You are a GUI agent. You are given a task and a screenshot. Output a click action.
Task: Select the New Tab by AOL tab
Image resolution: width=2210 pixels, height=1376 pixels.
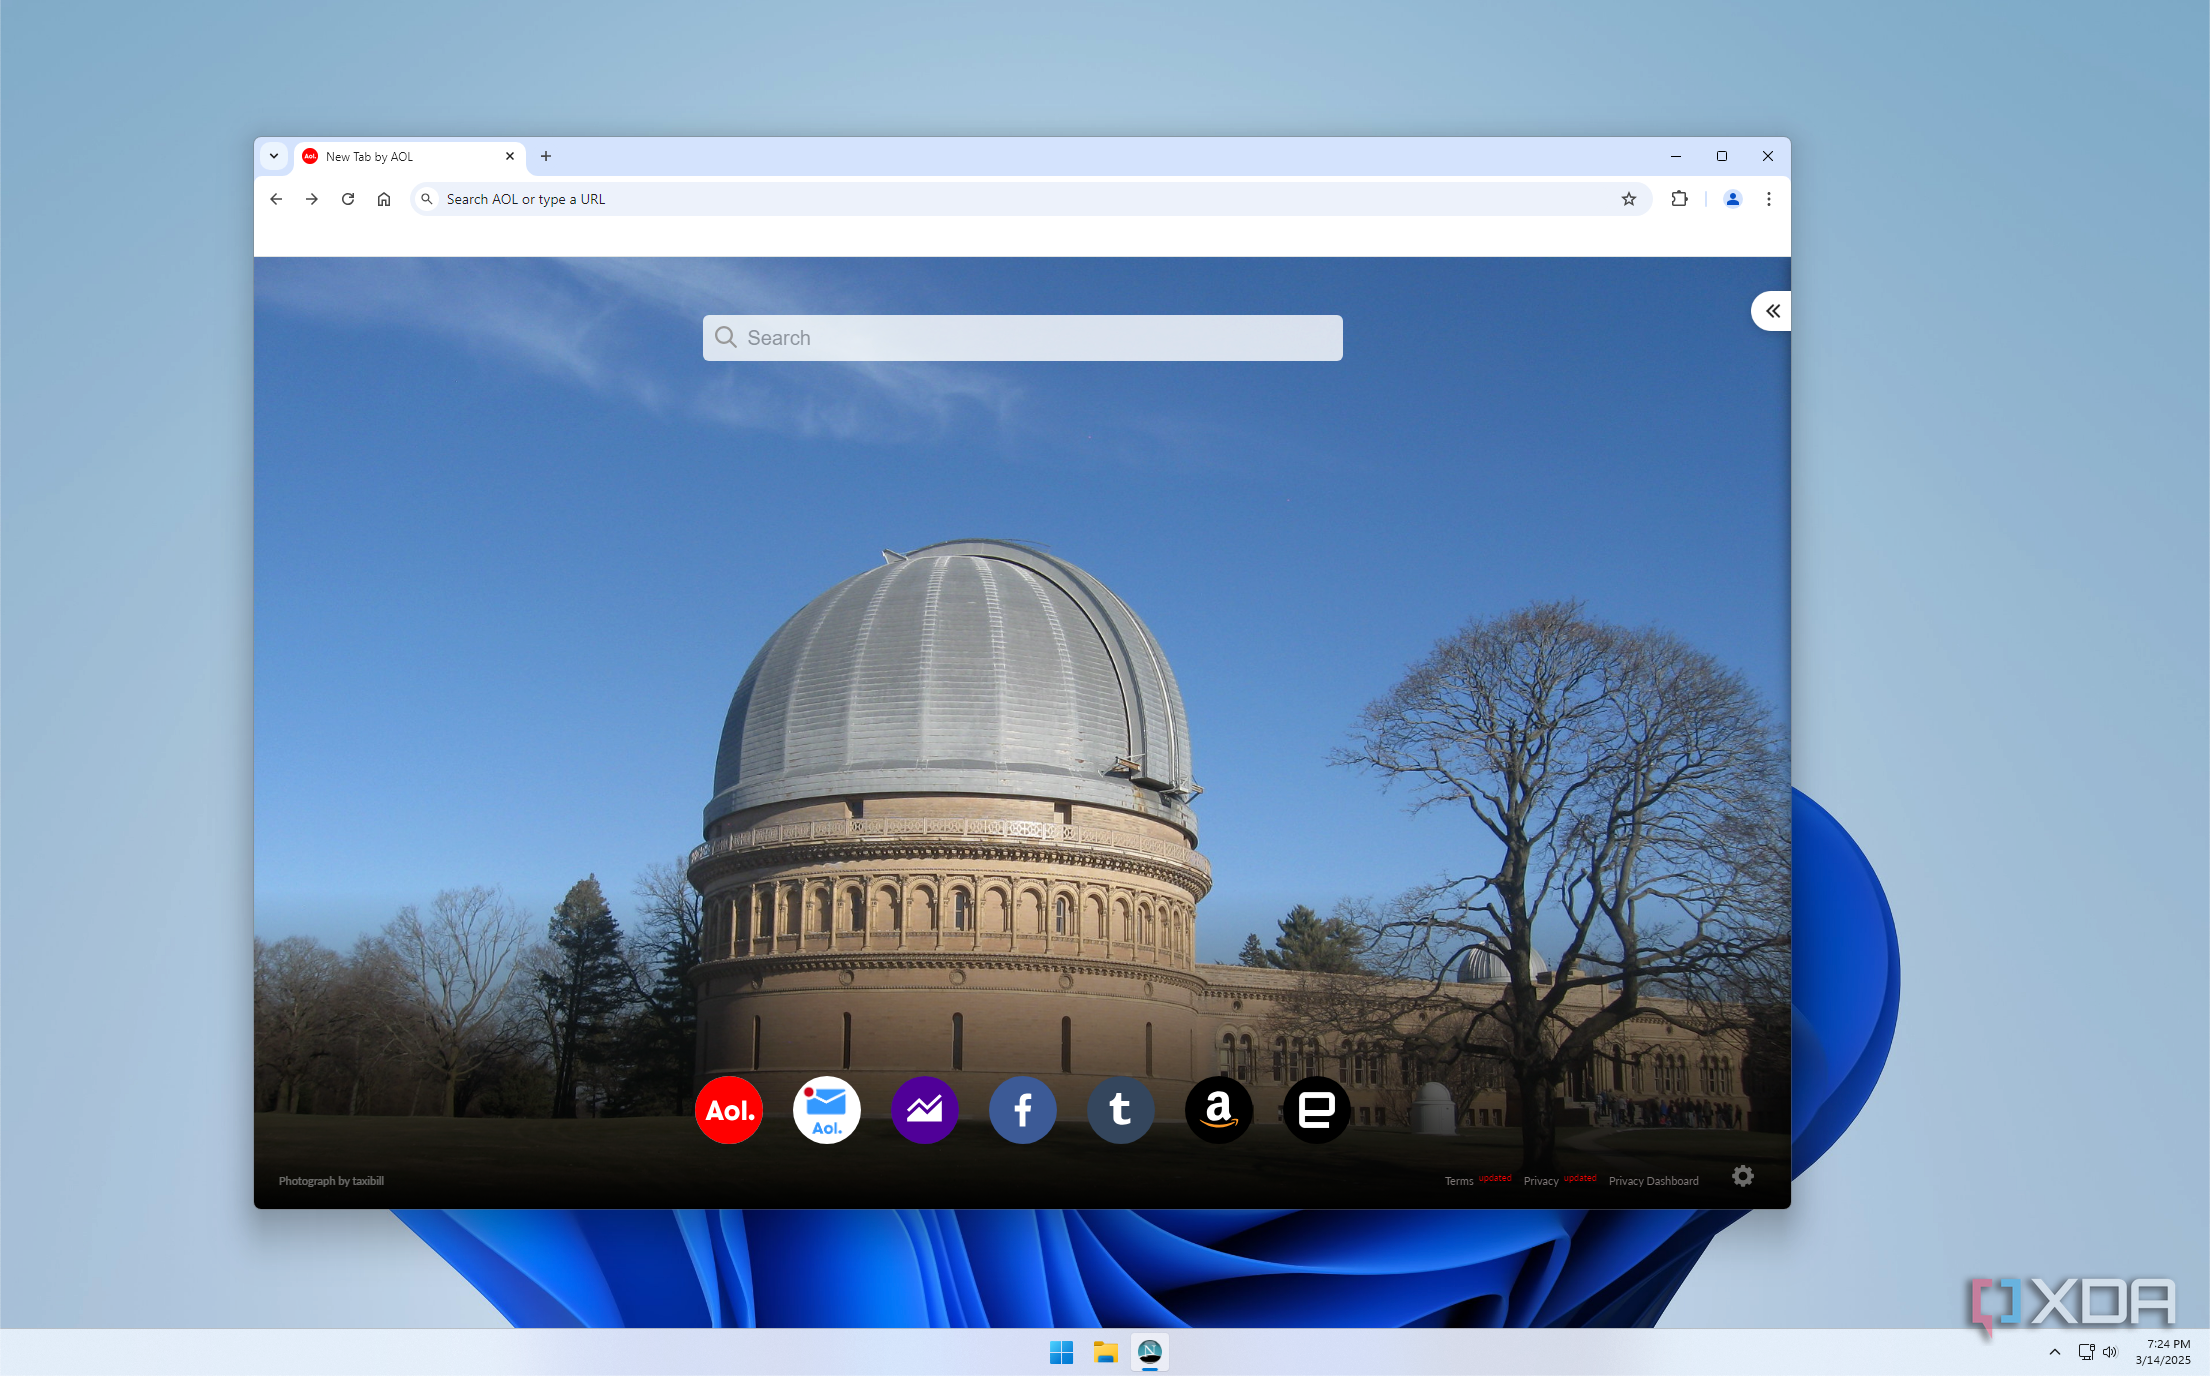tap(408, 156)
